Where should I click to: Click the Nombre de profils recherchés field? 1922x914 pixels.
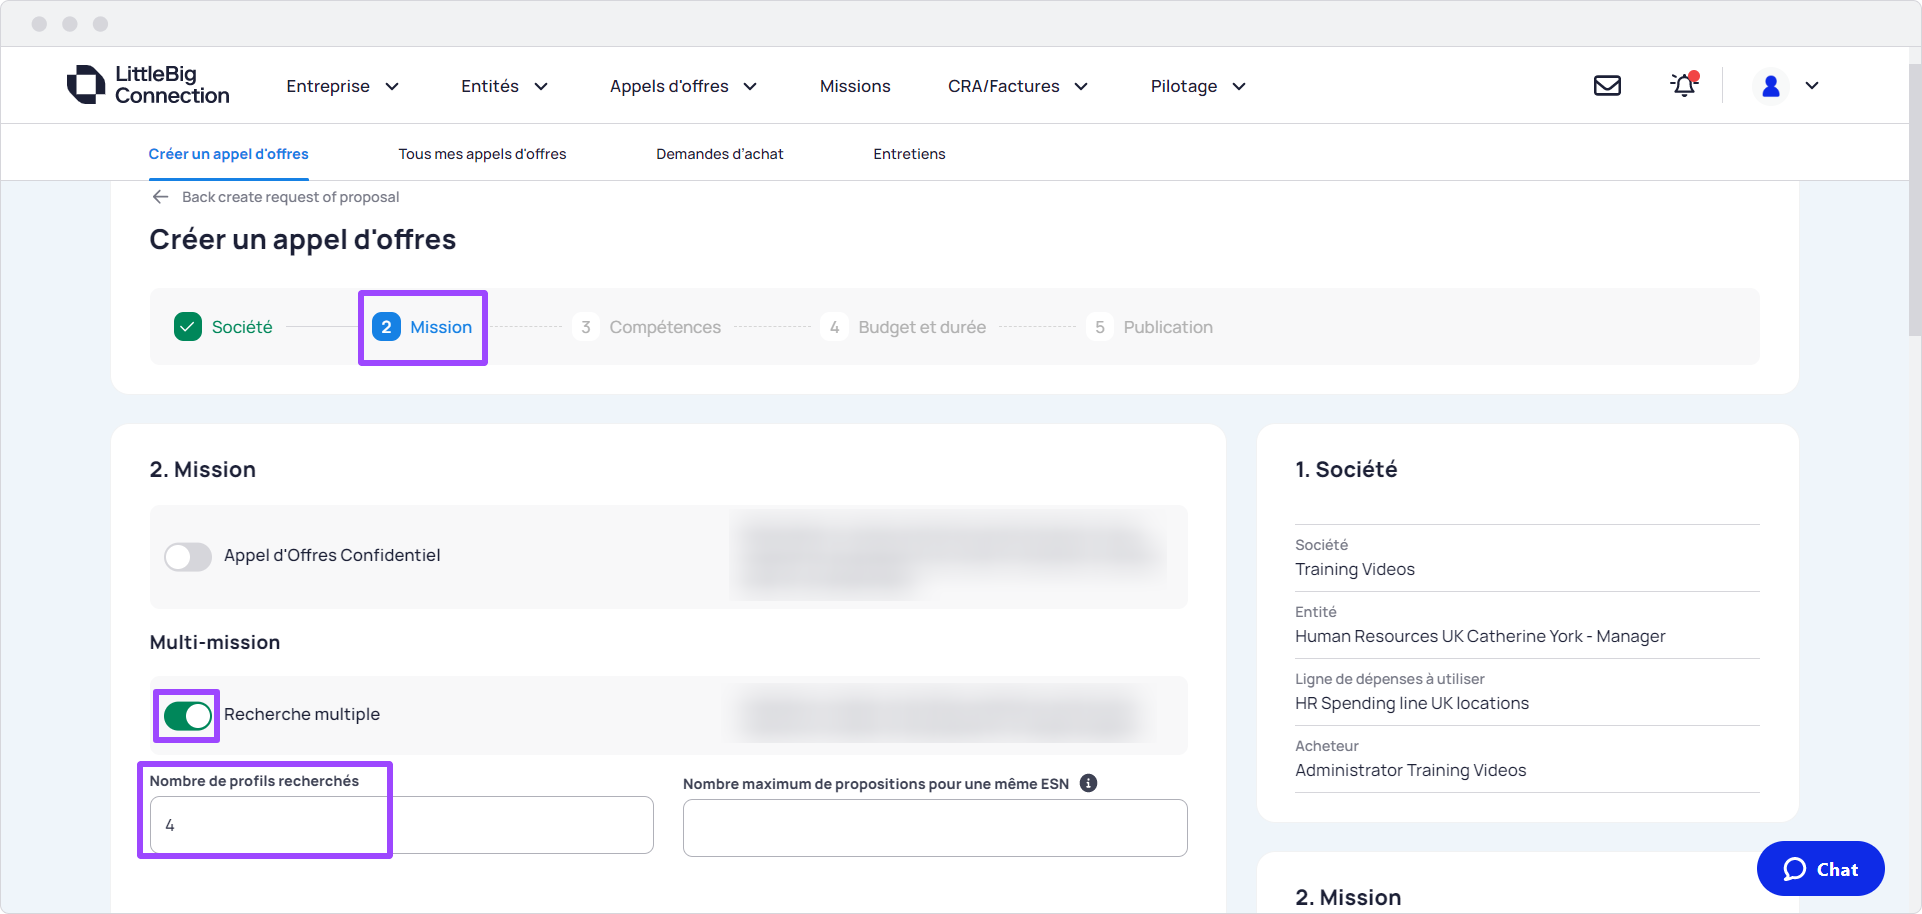pos(401,825)
